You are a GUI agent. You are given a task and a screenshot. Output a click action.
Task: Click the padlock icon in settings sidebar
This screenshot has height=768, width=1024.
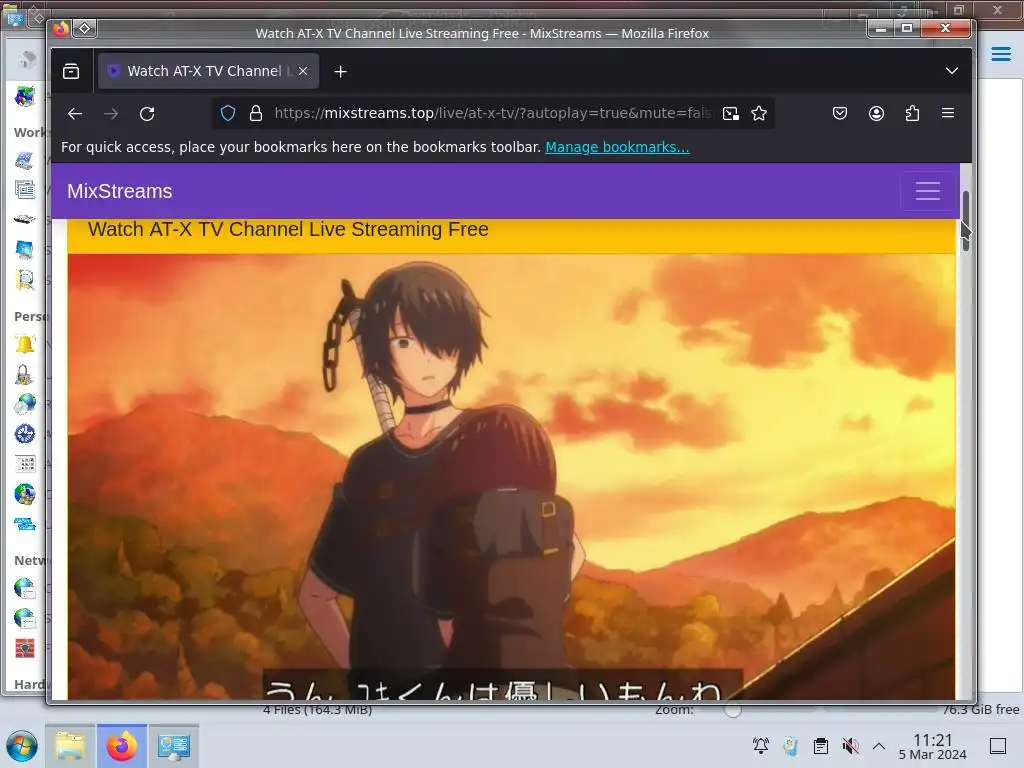[25, 374]
